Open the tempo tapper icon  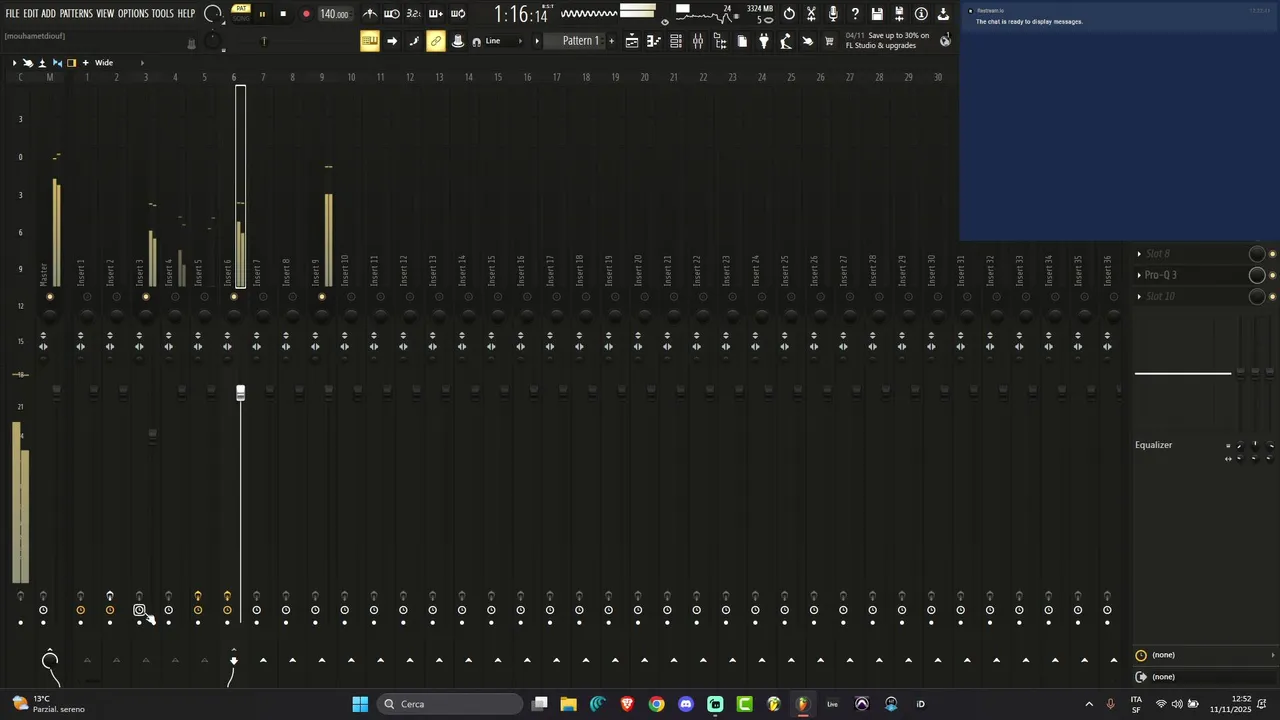coord(786,41)
